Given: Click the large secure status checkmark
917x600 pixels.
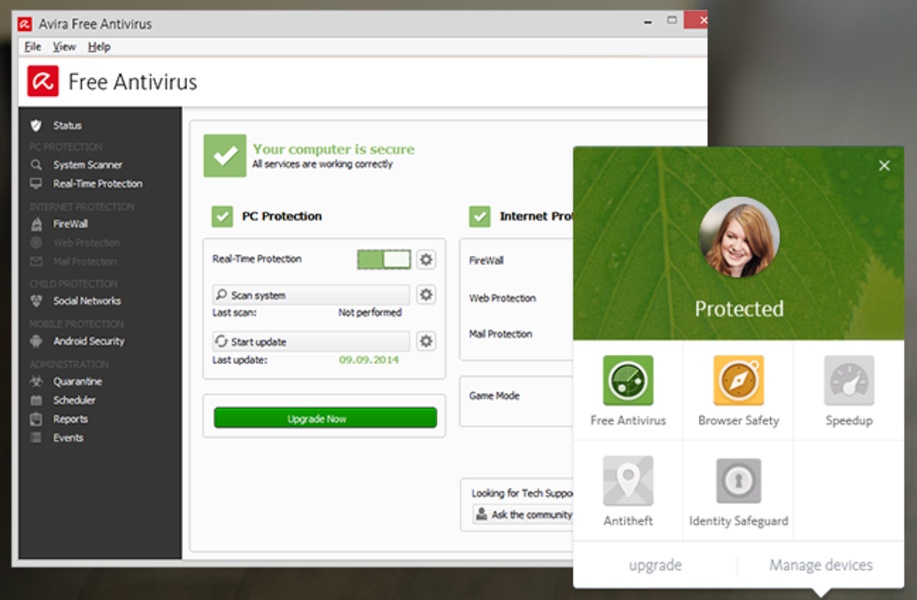Looking at the screenshot, I should click(x=225, y=156).
